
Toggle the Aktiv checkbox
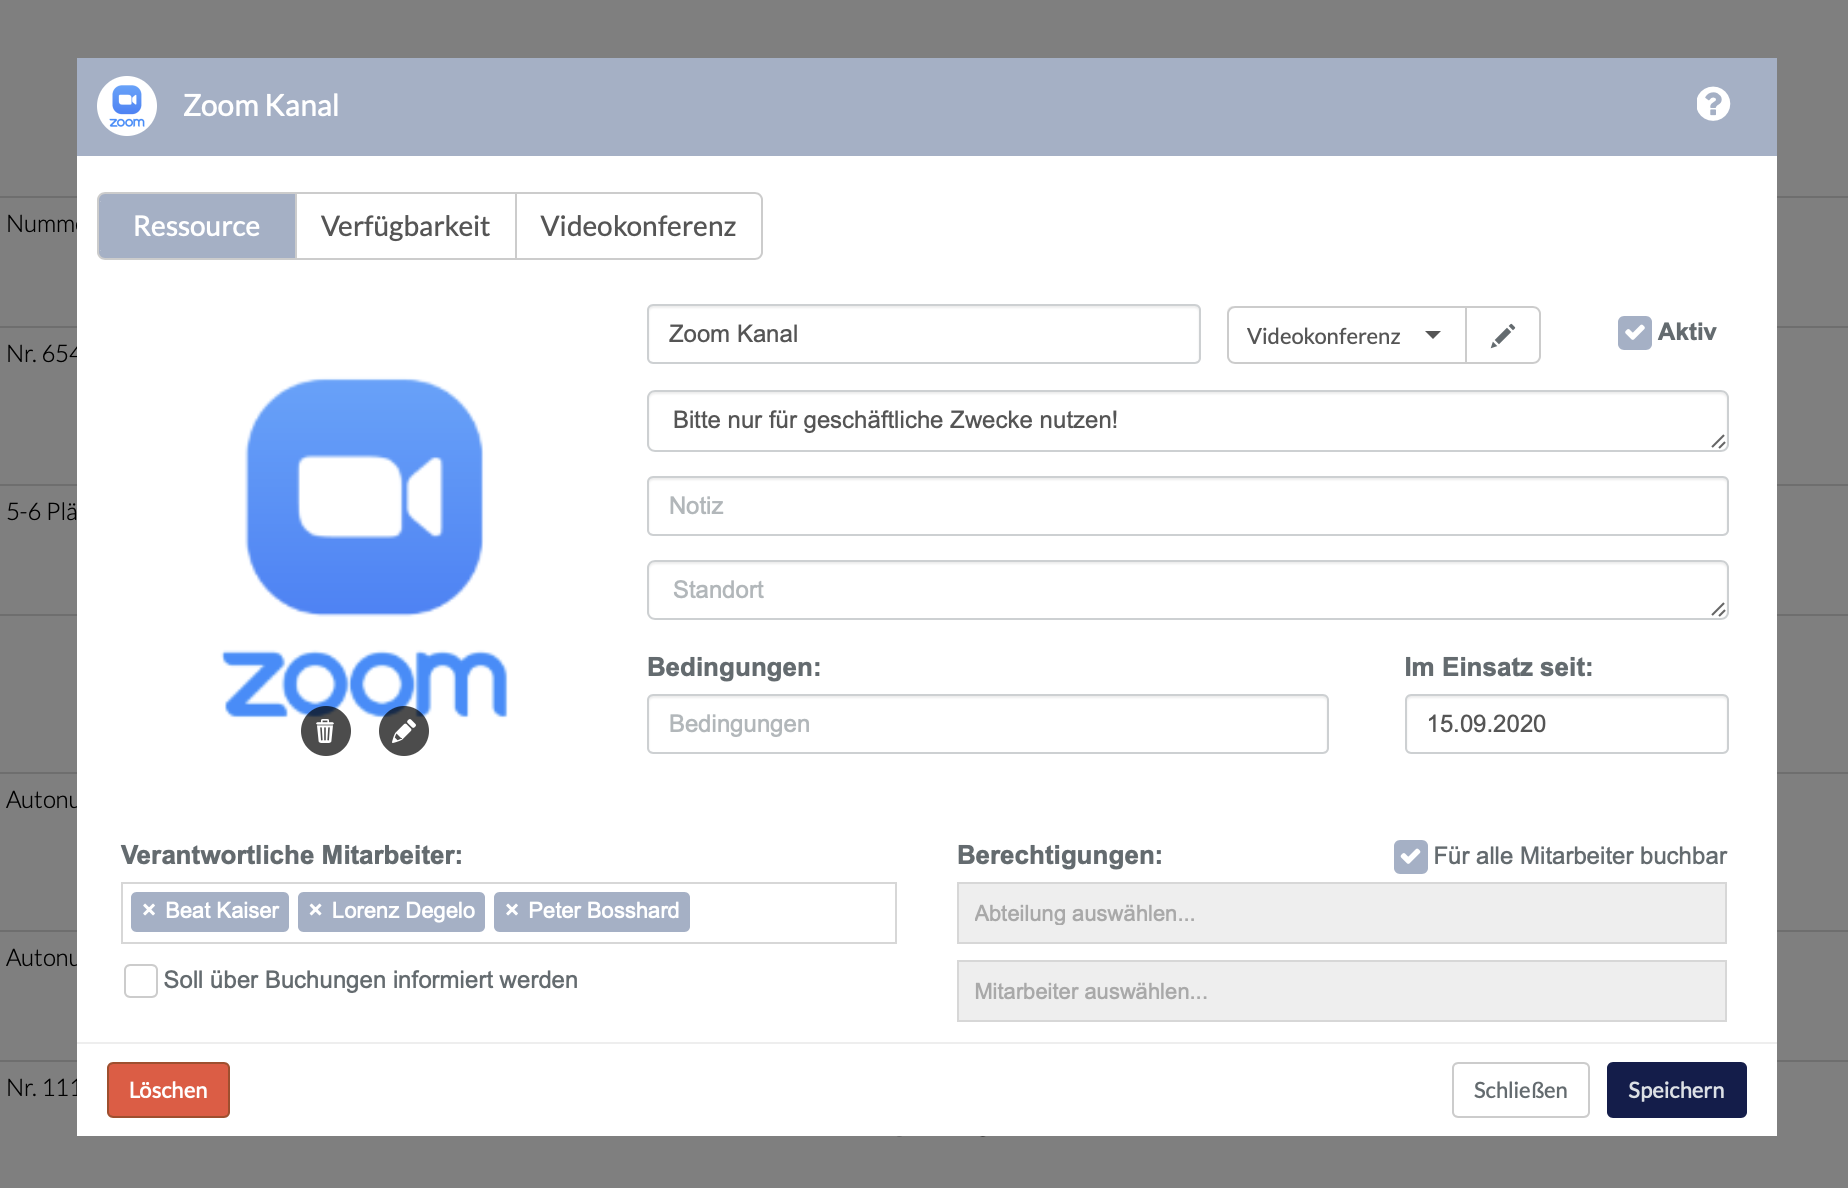point(1634,333)
